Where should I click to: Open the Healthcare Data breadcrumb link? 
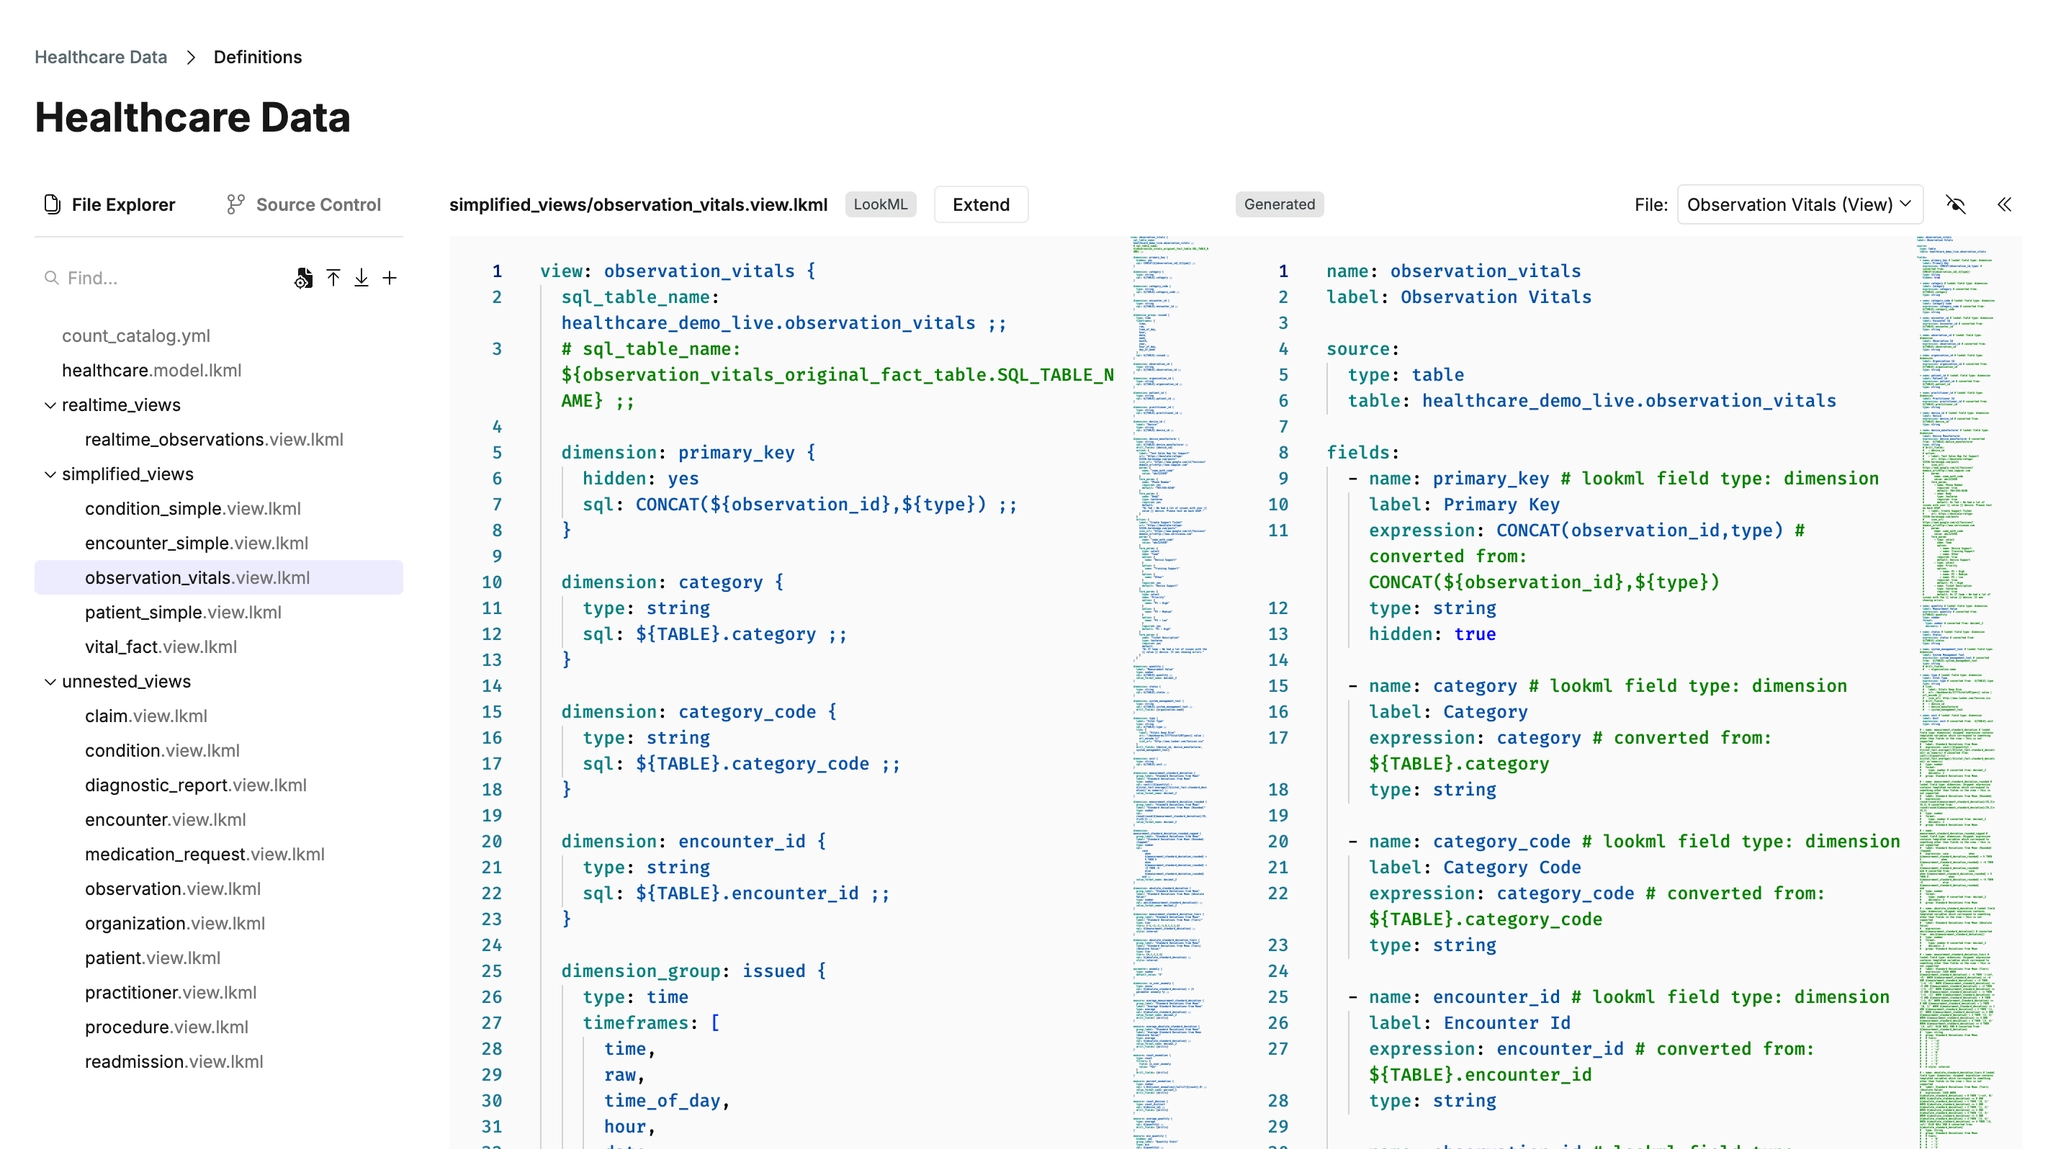[x=100, y=57]
